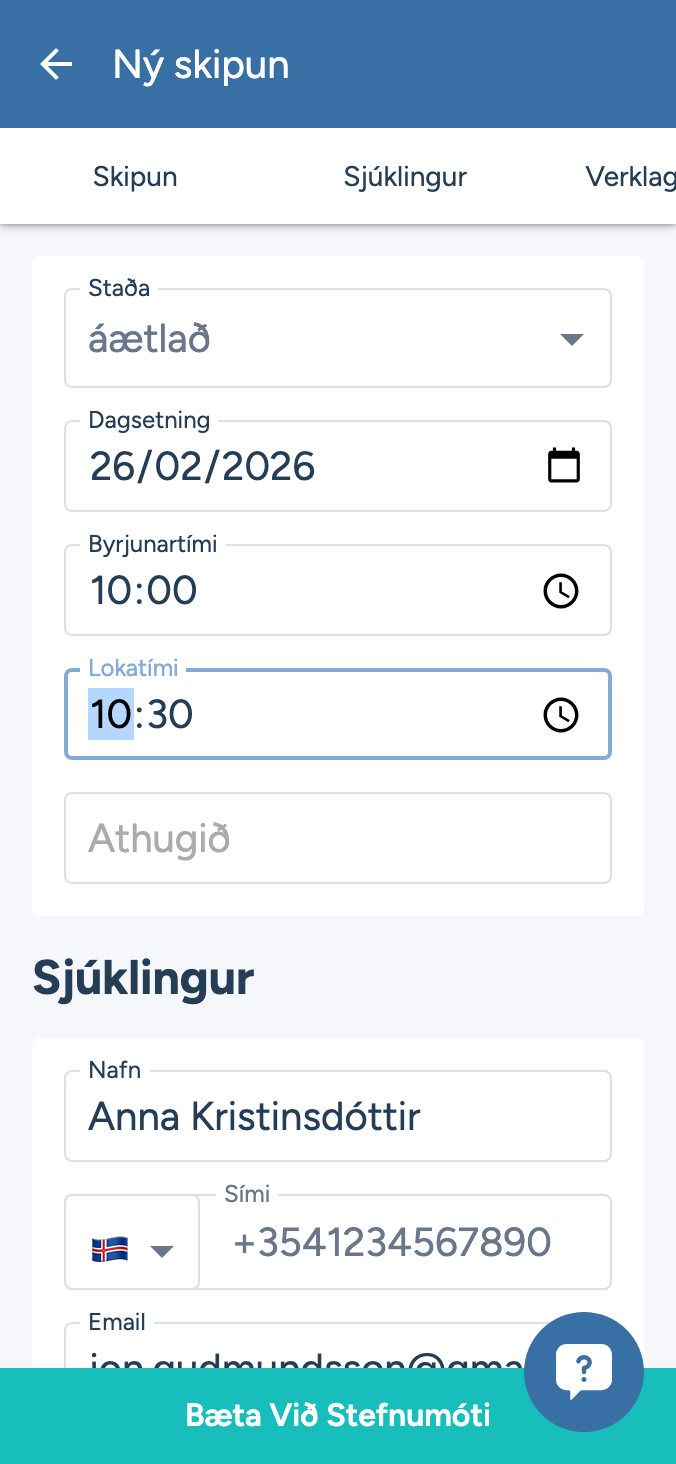
Task: Click the Athugið notes field
Action: coord(338,838)
